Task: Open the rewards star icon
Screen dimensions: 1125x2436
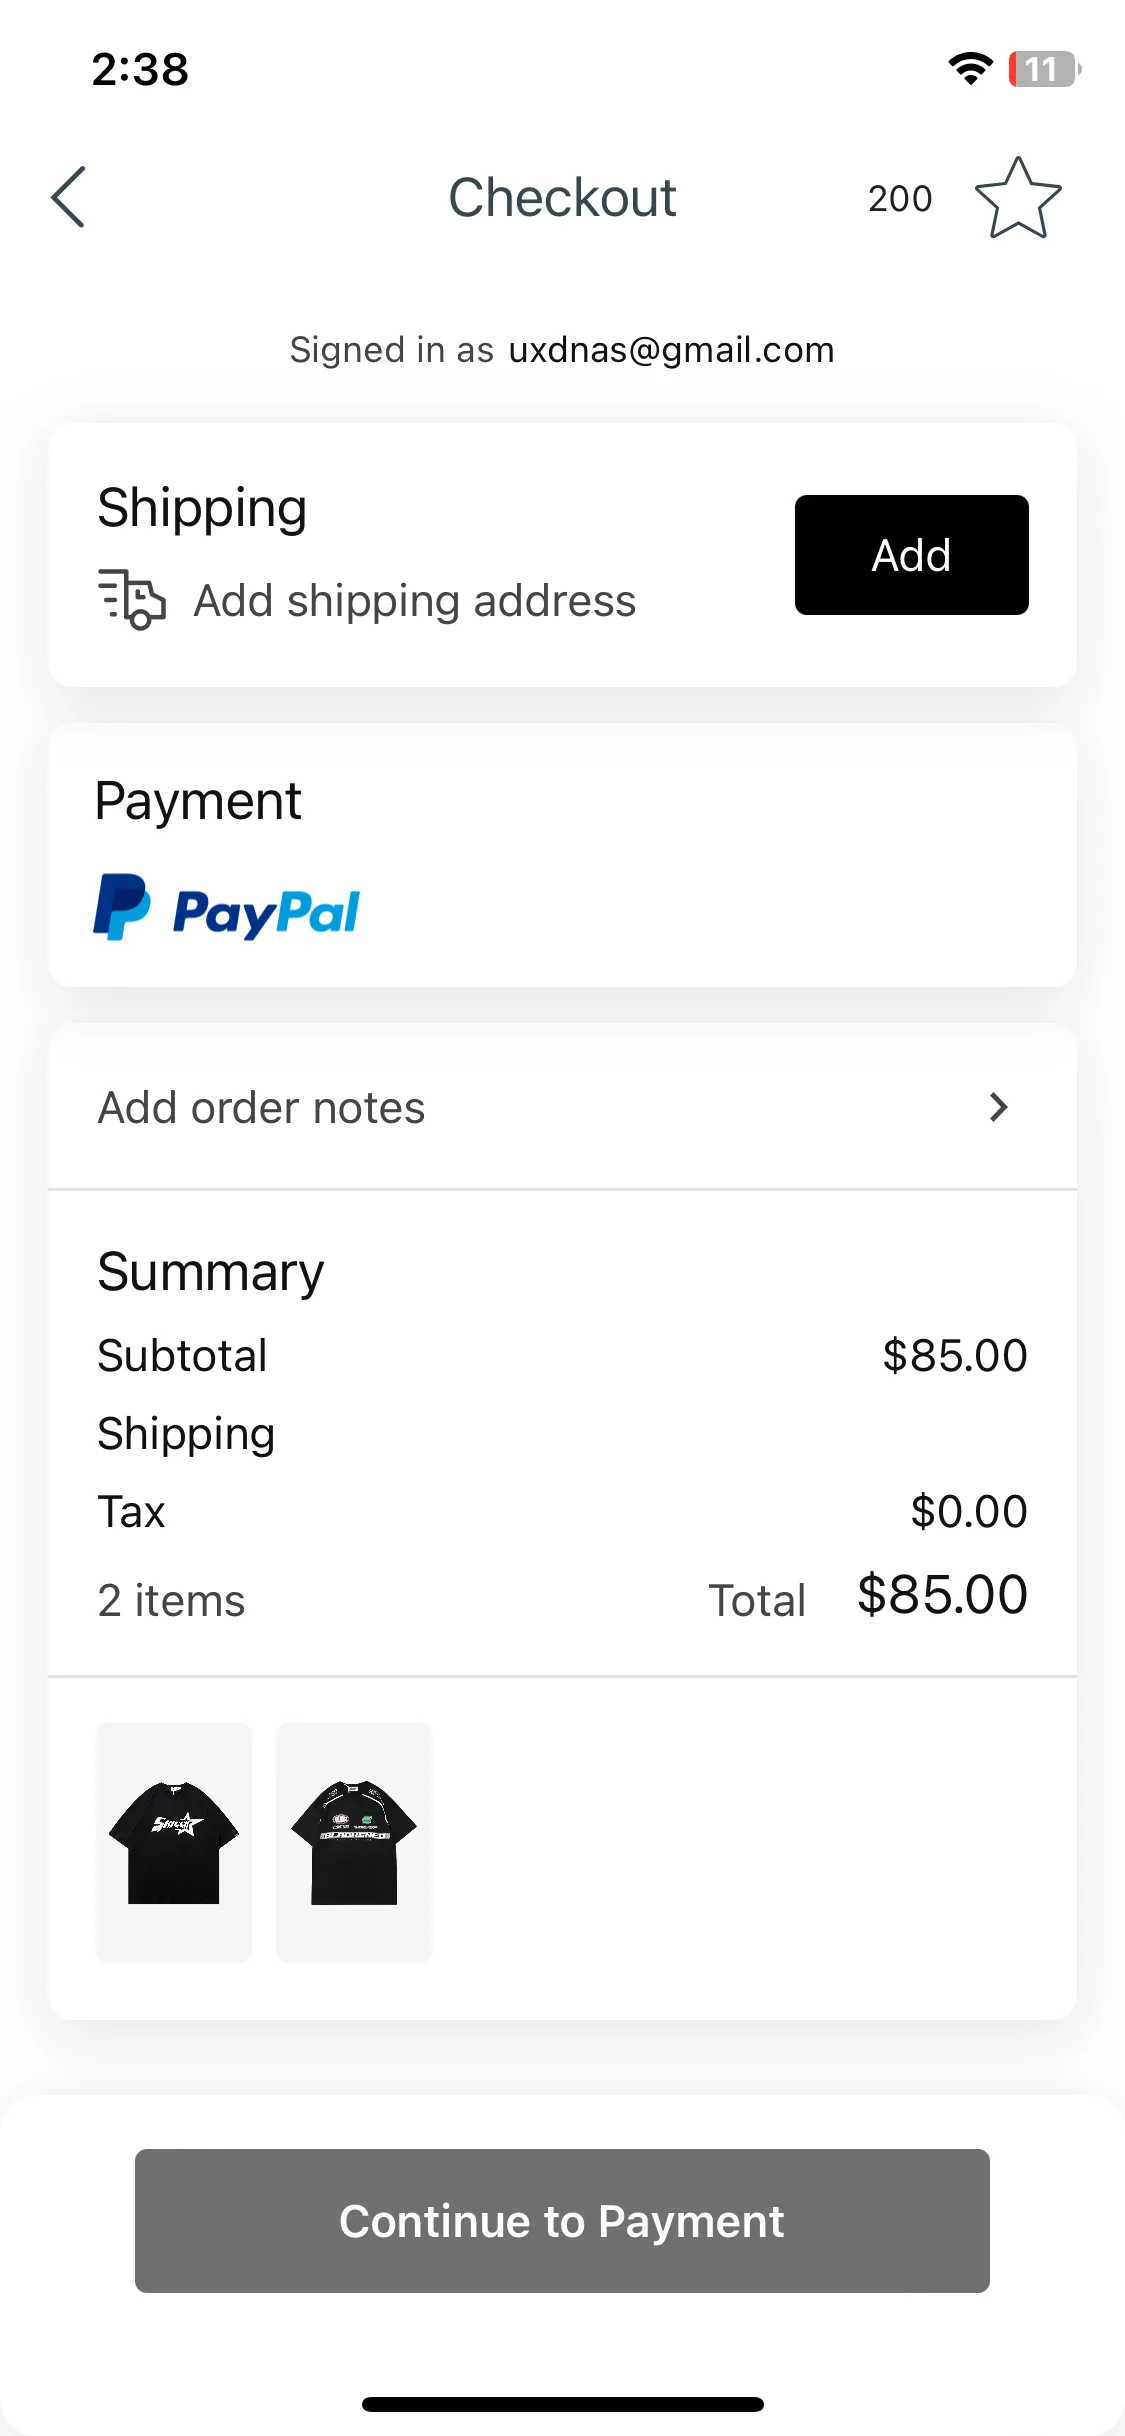Action: 1018,198
